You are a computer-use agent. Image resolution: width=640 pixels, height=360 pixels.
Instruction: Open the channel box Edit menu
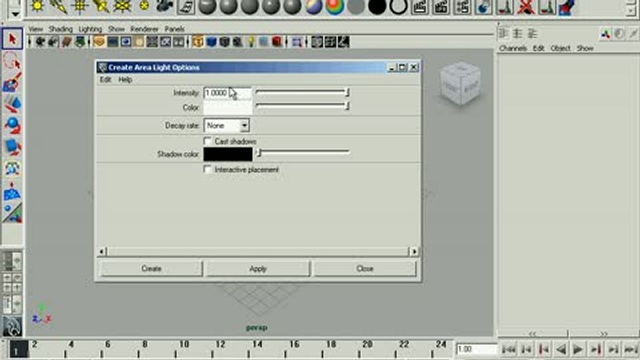coord(538,48)
